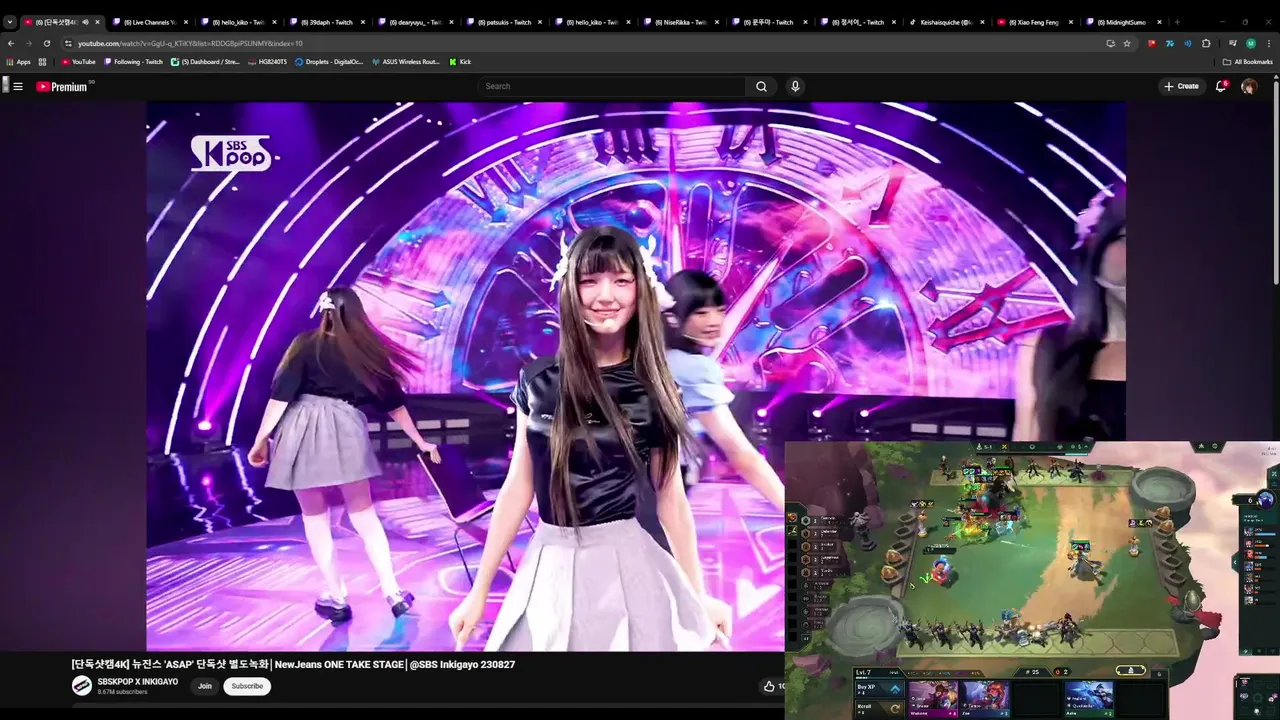
Task: Like the video with thumbs-up icon
Action: pos(769,686)
